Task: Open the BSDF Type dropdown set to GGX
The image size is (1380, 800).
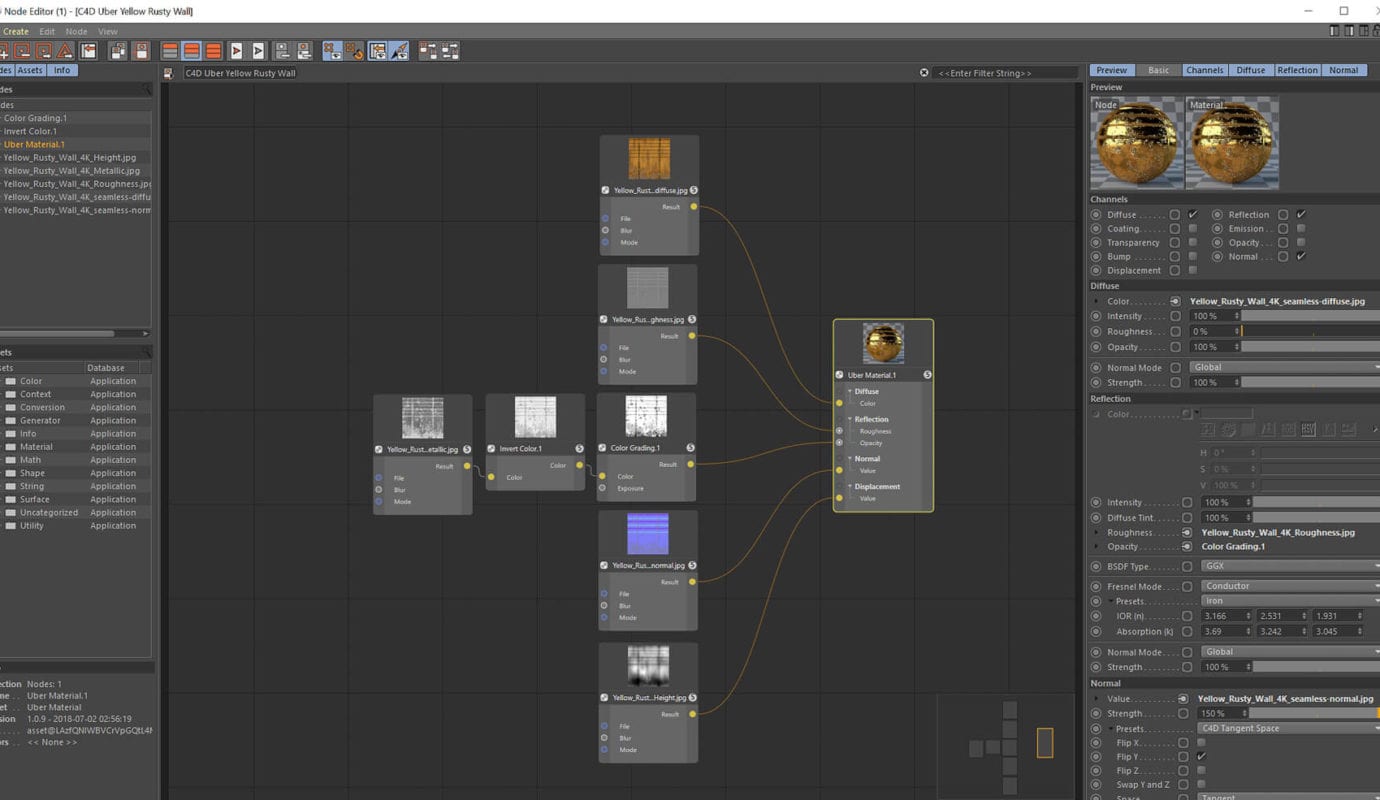Action: click(x=1288, y=566)
